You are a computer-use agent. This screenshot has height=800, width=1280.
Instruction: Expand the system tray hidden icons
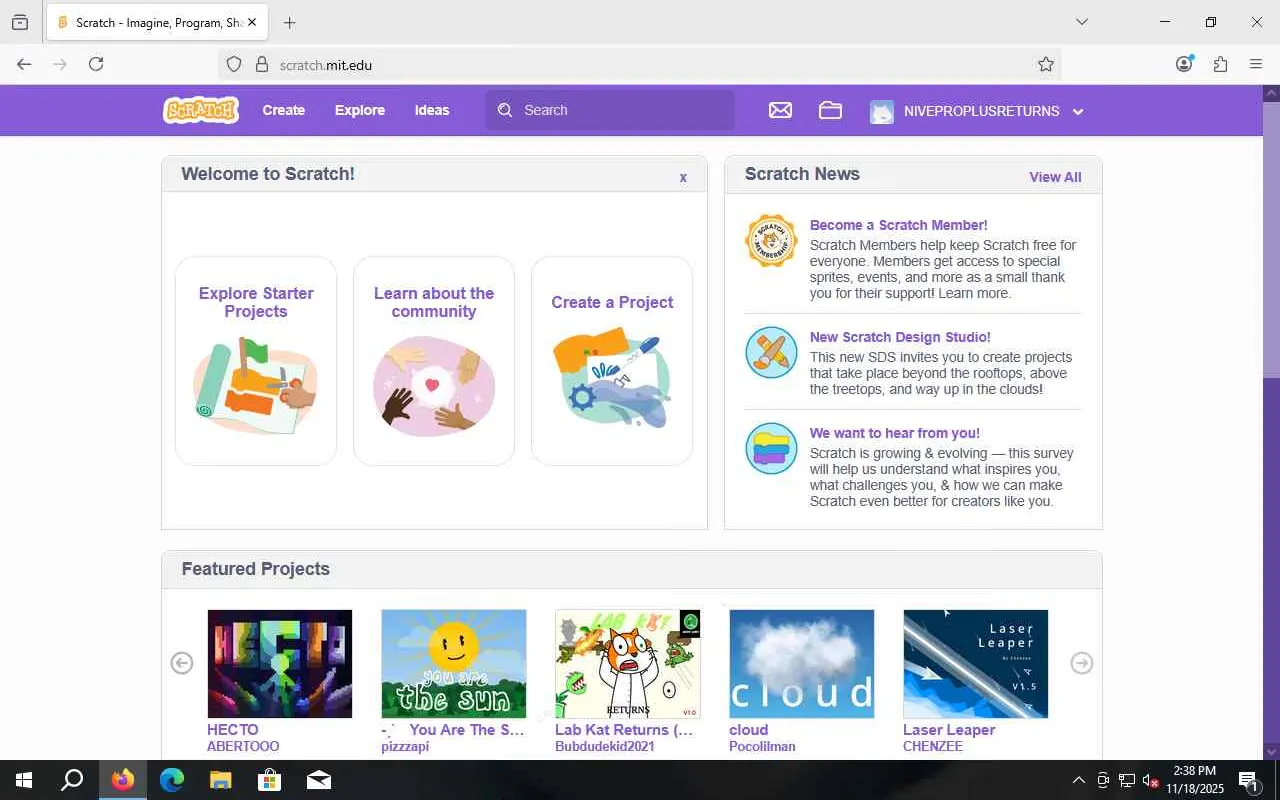tap(1078, 780)
